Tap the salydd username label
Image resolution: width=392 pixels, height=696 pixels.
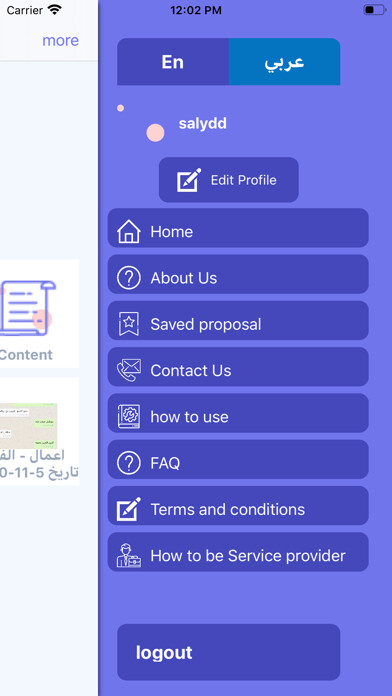[x=202, y=123]
